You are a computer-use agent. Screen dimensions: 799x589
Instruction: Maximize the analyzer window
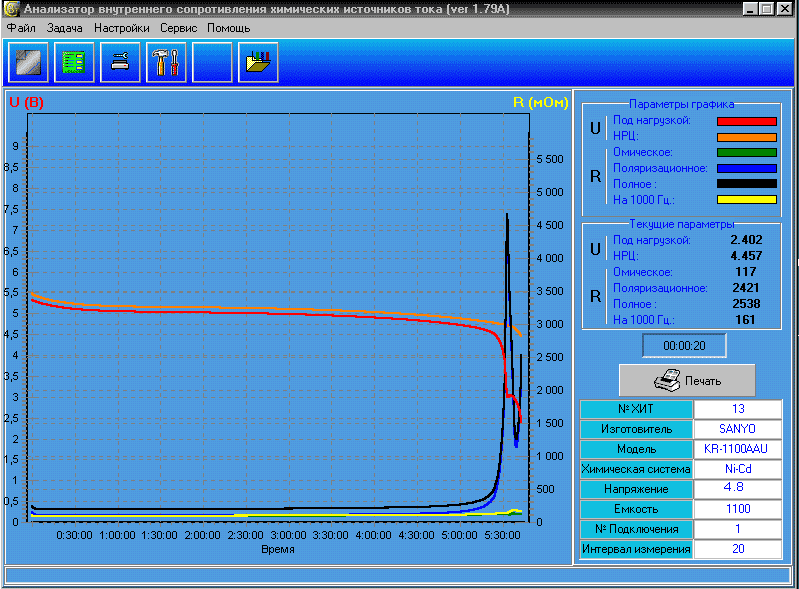coord(765,9)
